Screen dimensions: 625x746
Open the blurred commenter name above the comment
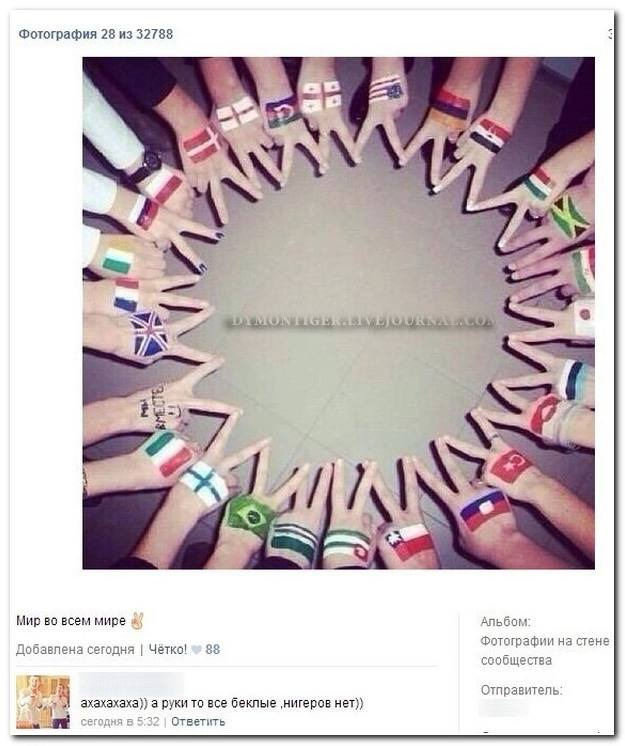(131, 684)
